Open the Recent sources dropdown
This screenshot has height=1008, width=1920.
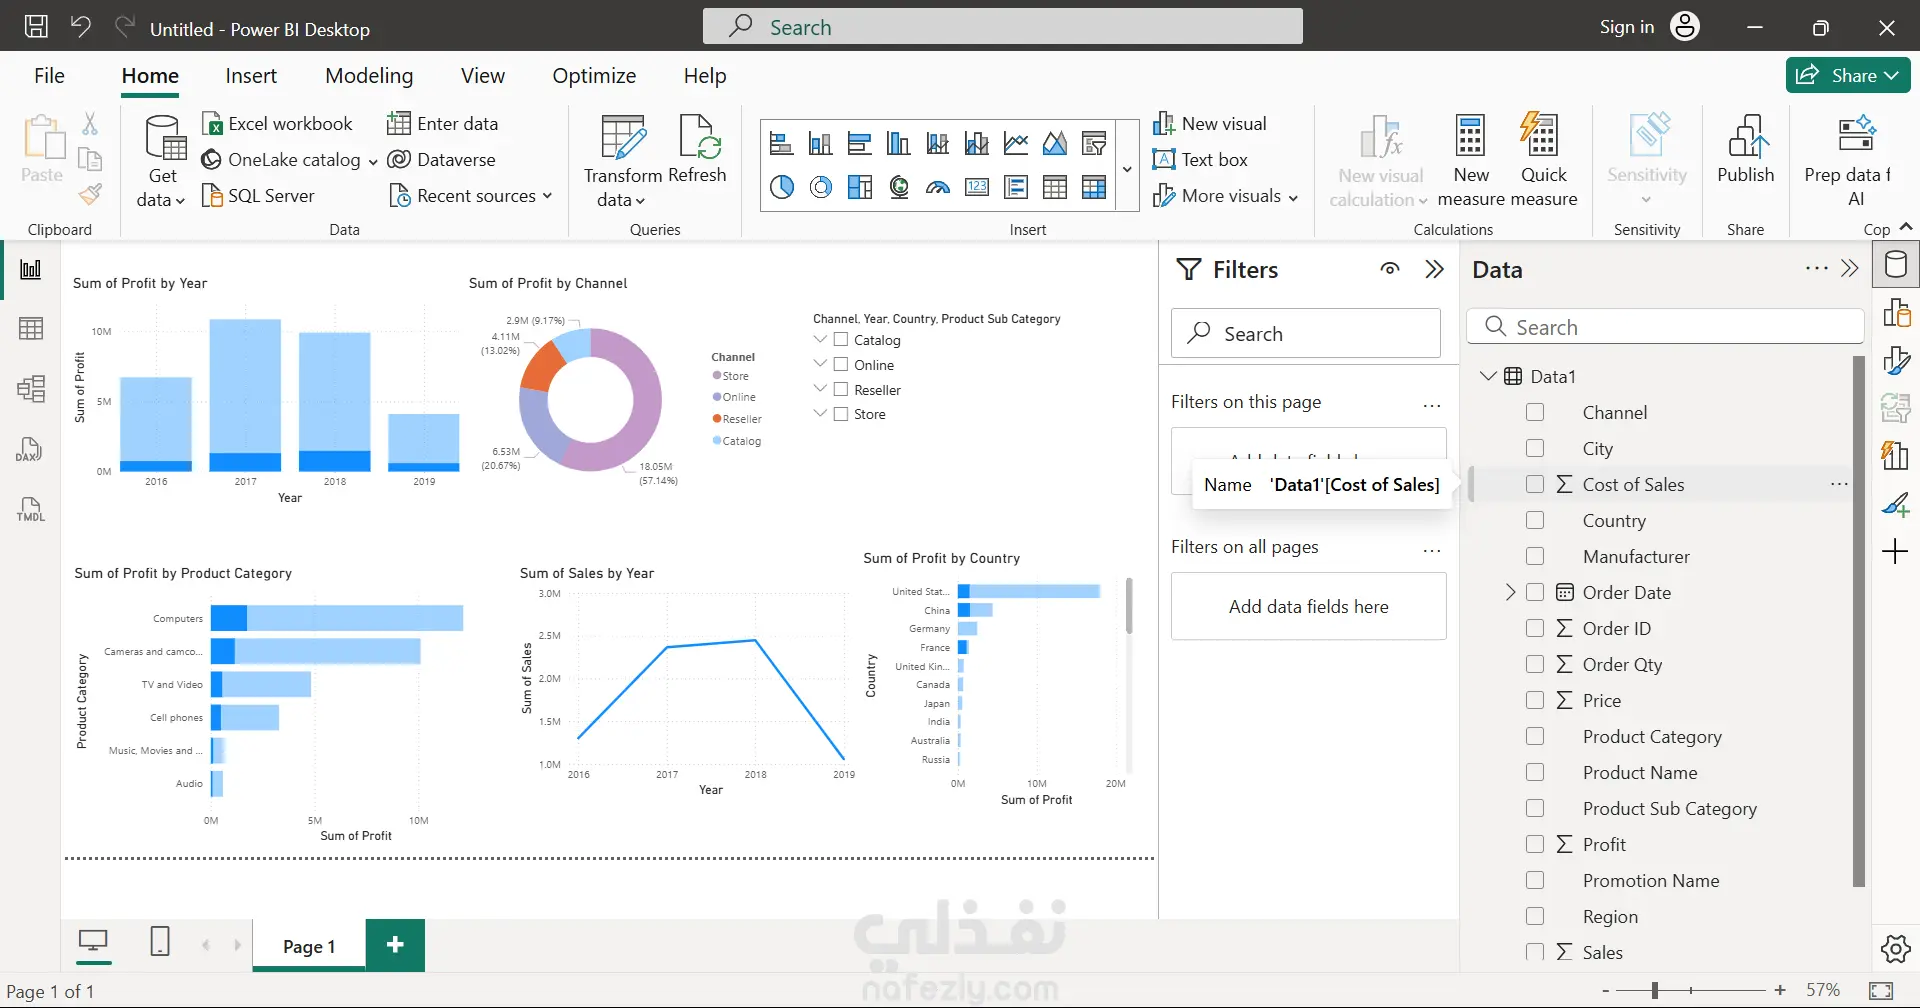click(548, 196)
